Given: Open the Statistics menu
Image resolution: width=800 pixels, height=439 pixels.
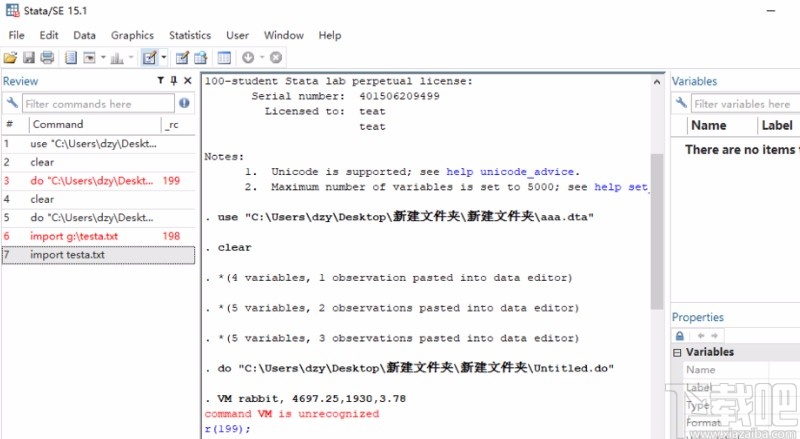Looking at the screenshot, I should (x=190, y=35).
